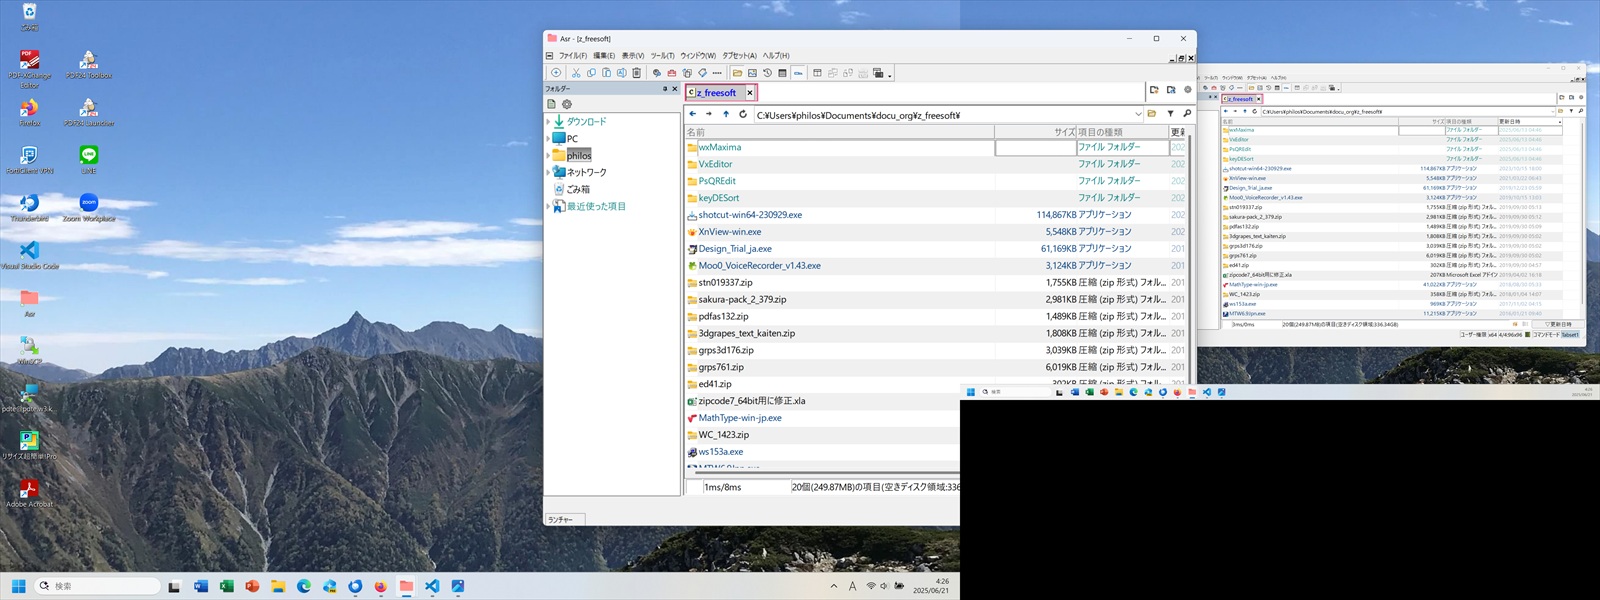Viewport: 1600px width, 600px height.
Task: Click the red toolbox icon in Asr toolbar
Action: [672, 73]
